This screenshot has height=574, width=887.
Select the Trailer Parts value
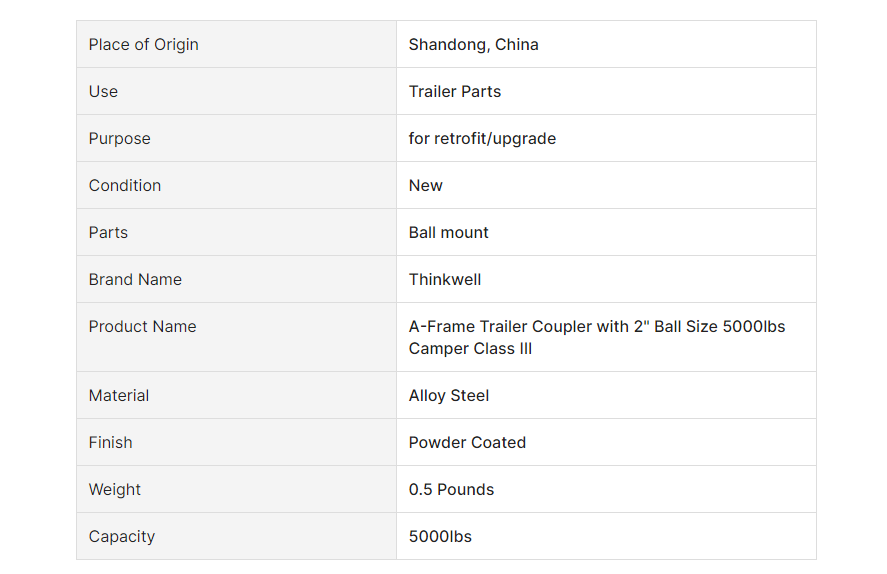coord(455,92)
